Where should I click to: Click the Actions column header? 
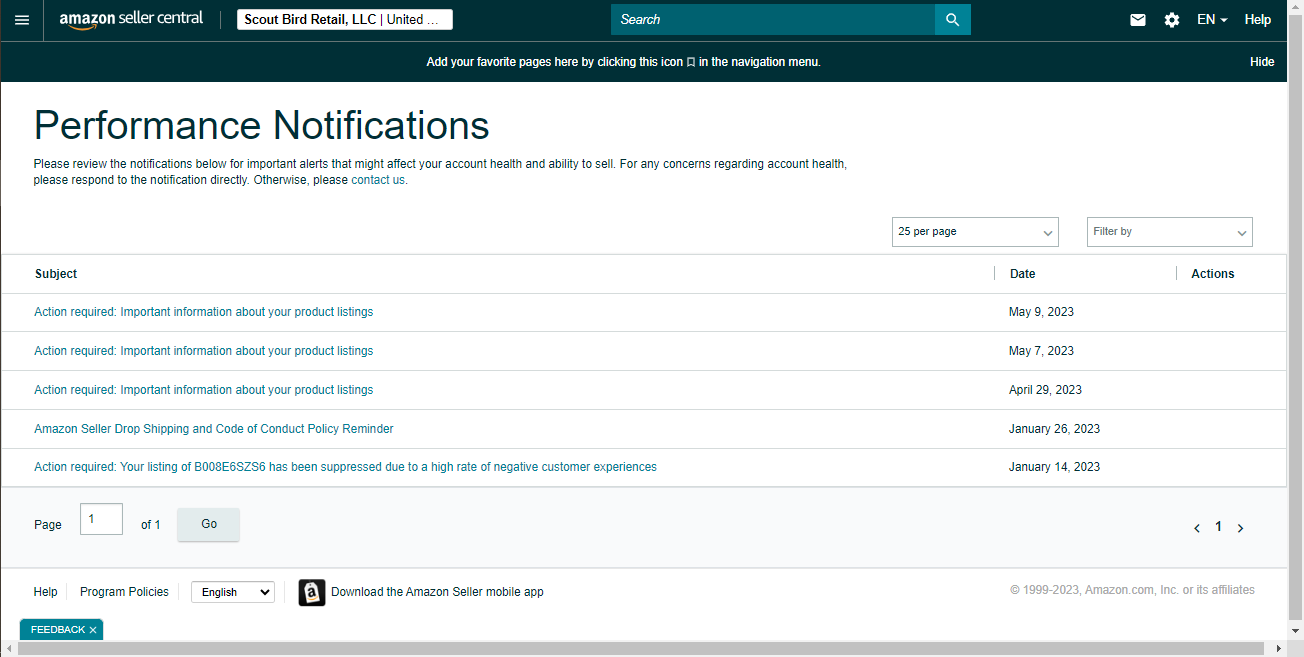pyautogui.click(x=1213, y=274)
